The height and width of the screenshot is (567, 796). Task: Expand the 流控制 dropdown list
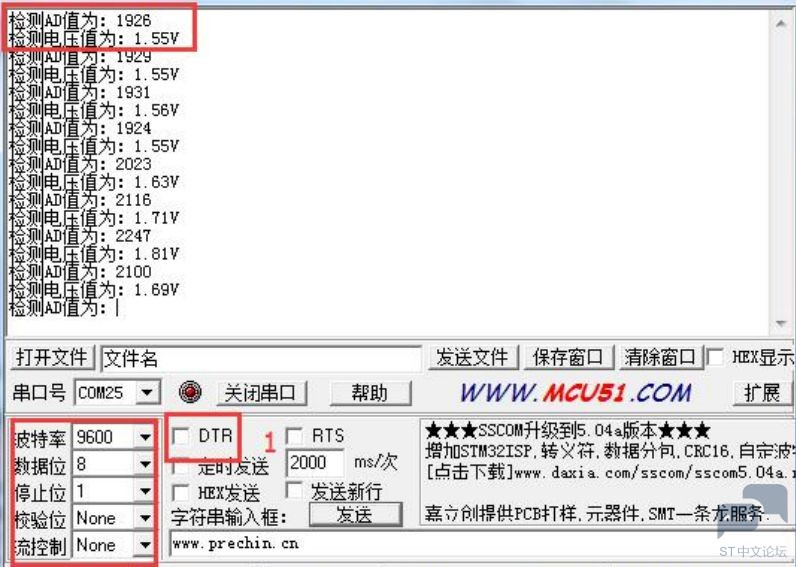tap(146, 545)
